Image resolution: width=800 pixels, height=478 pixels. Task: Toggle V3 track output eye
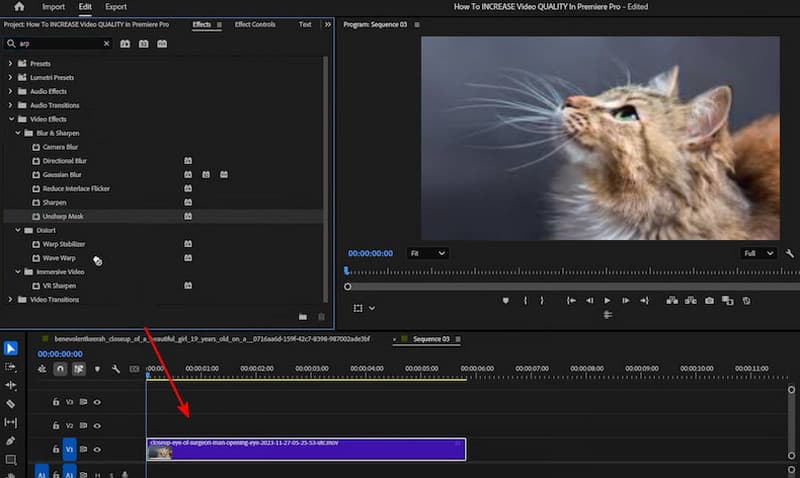point(97,402)
